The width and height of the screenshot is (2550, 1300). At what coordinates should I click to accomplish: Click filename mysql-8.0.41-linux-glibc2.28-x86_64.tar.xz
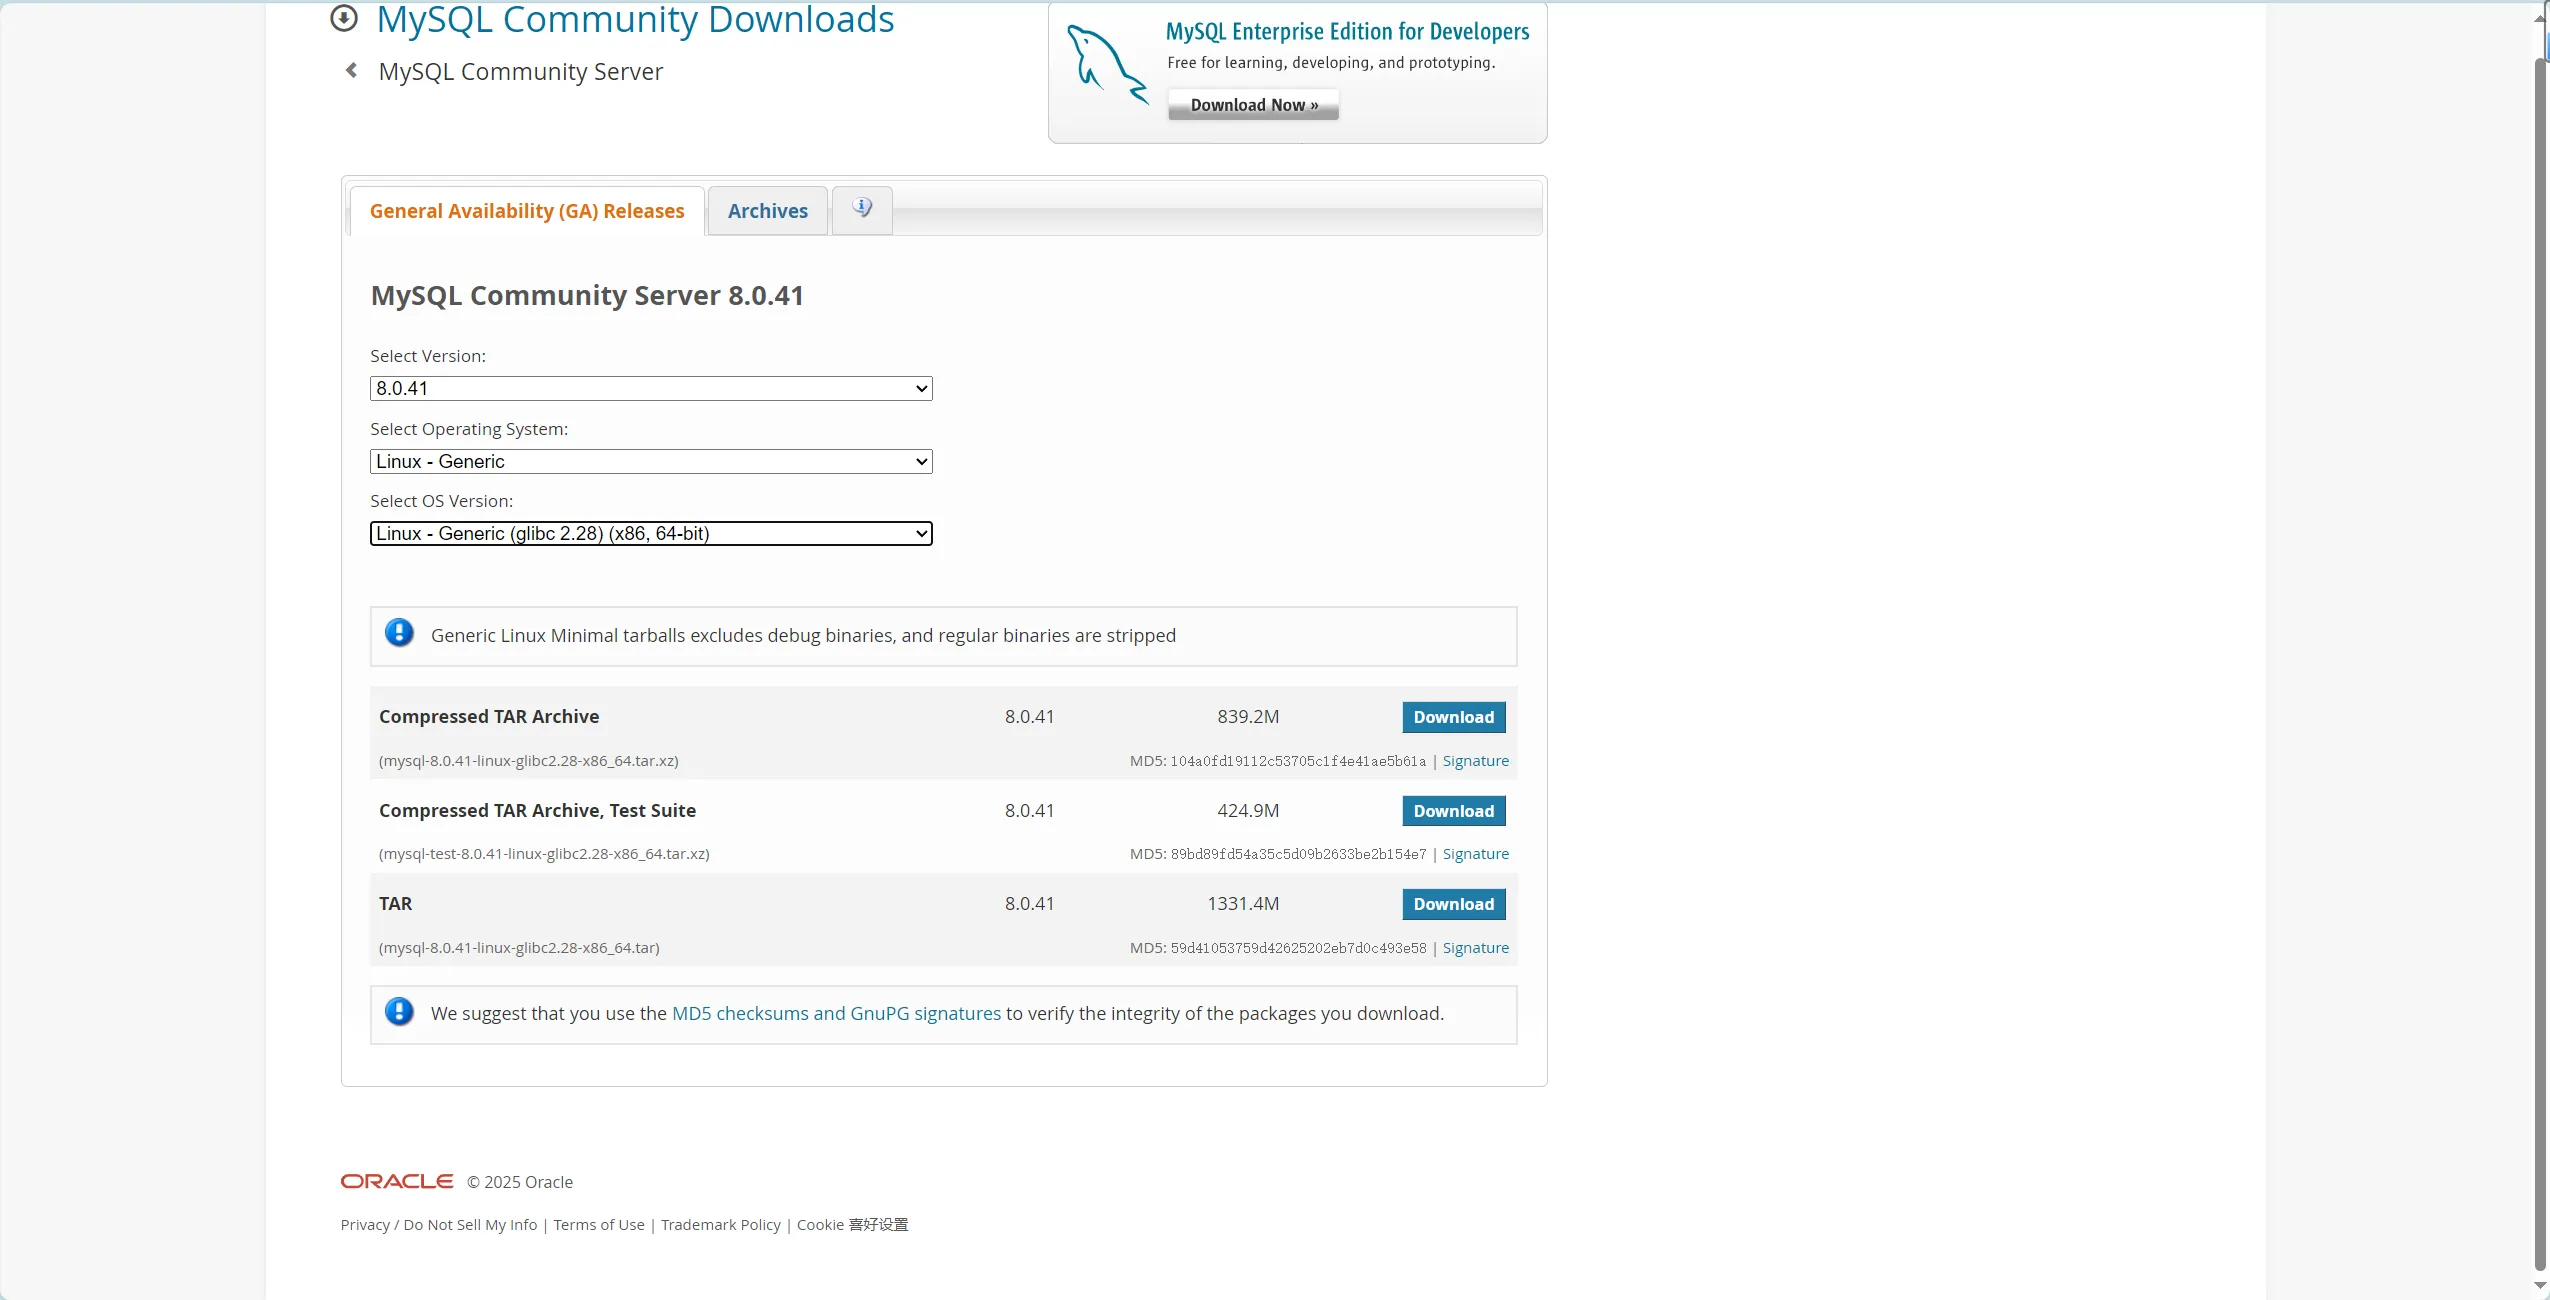(x=529, y=761)
